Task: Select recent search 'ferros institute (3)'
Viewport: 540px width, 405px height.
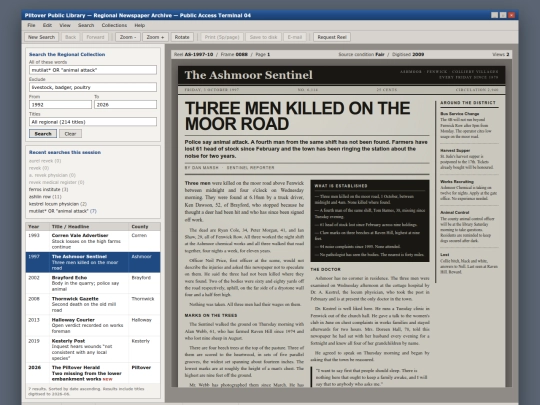Action: (49, 189)
